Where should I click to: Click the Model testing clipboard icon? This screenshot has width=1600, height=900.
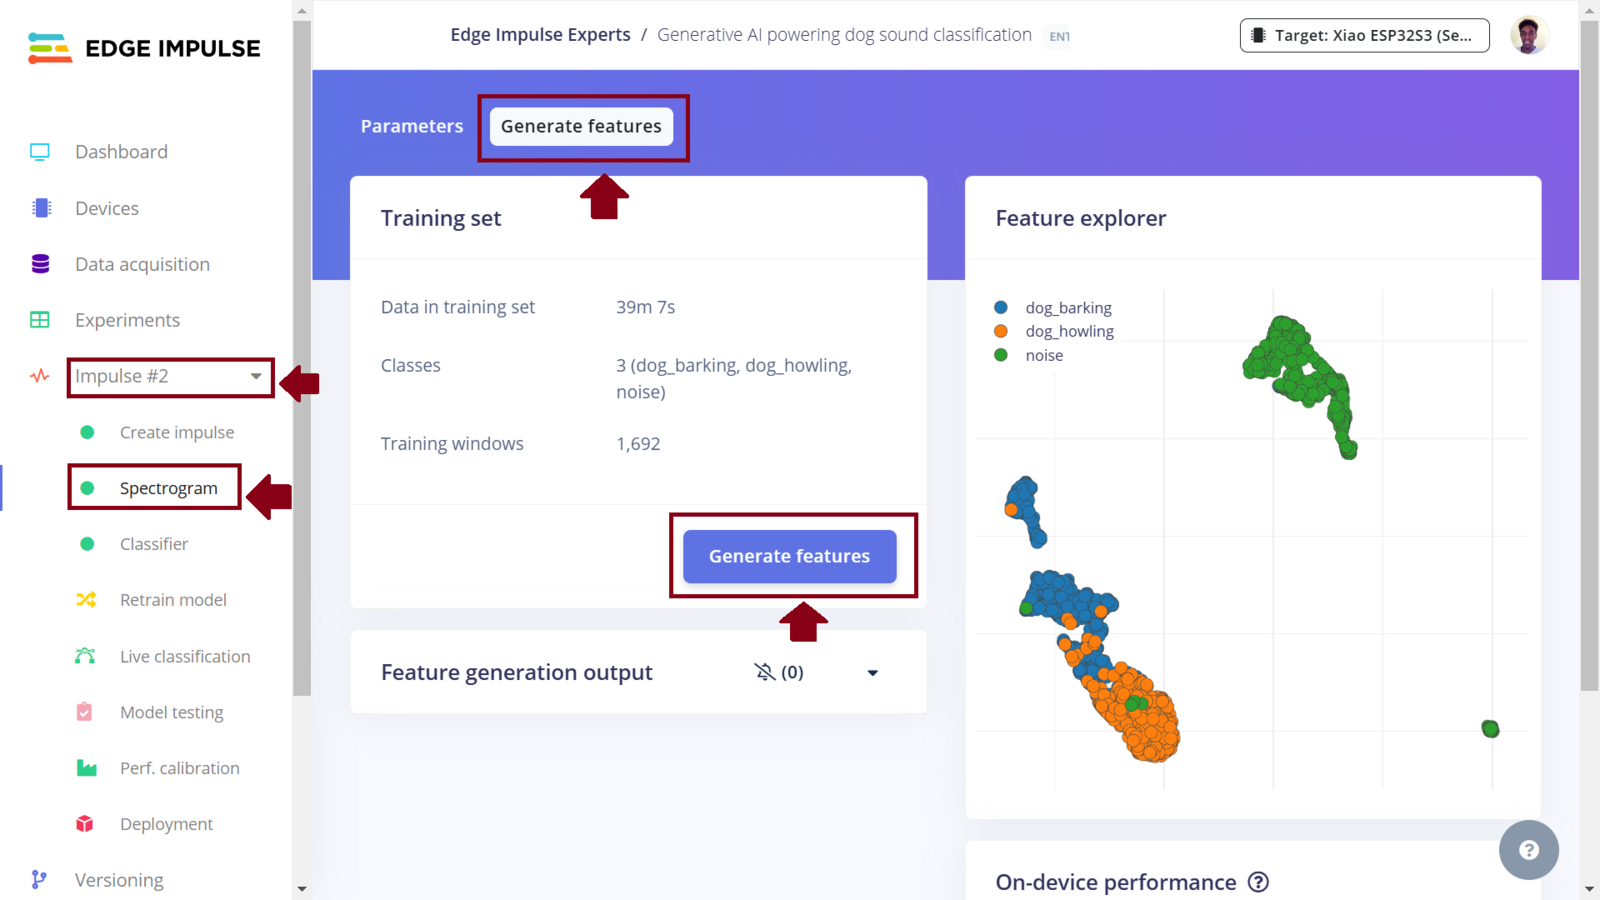[85, 712]
